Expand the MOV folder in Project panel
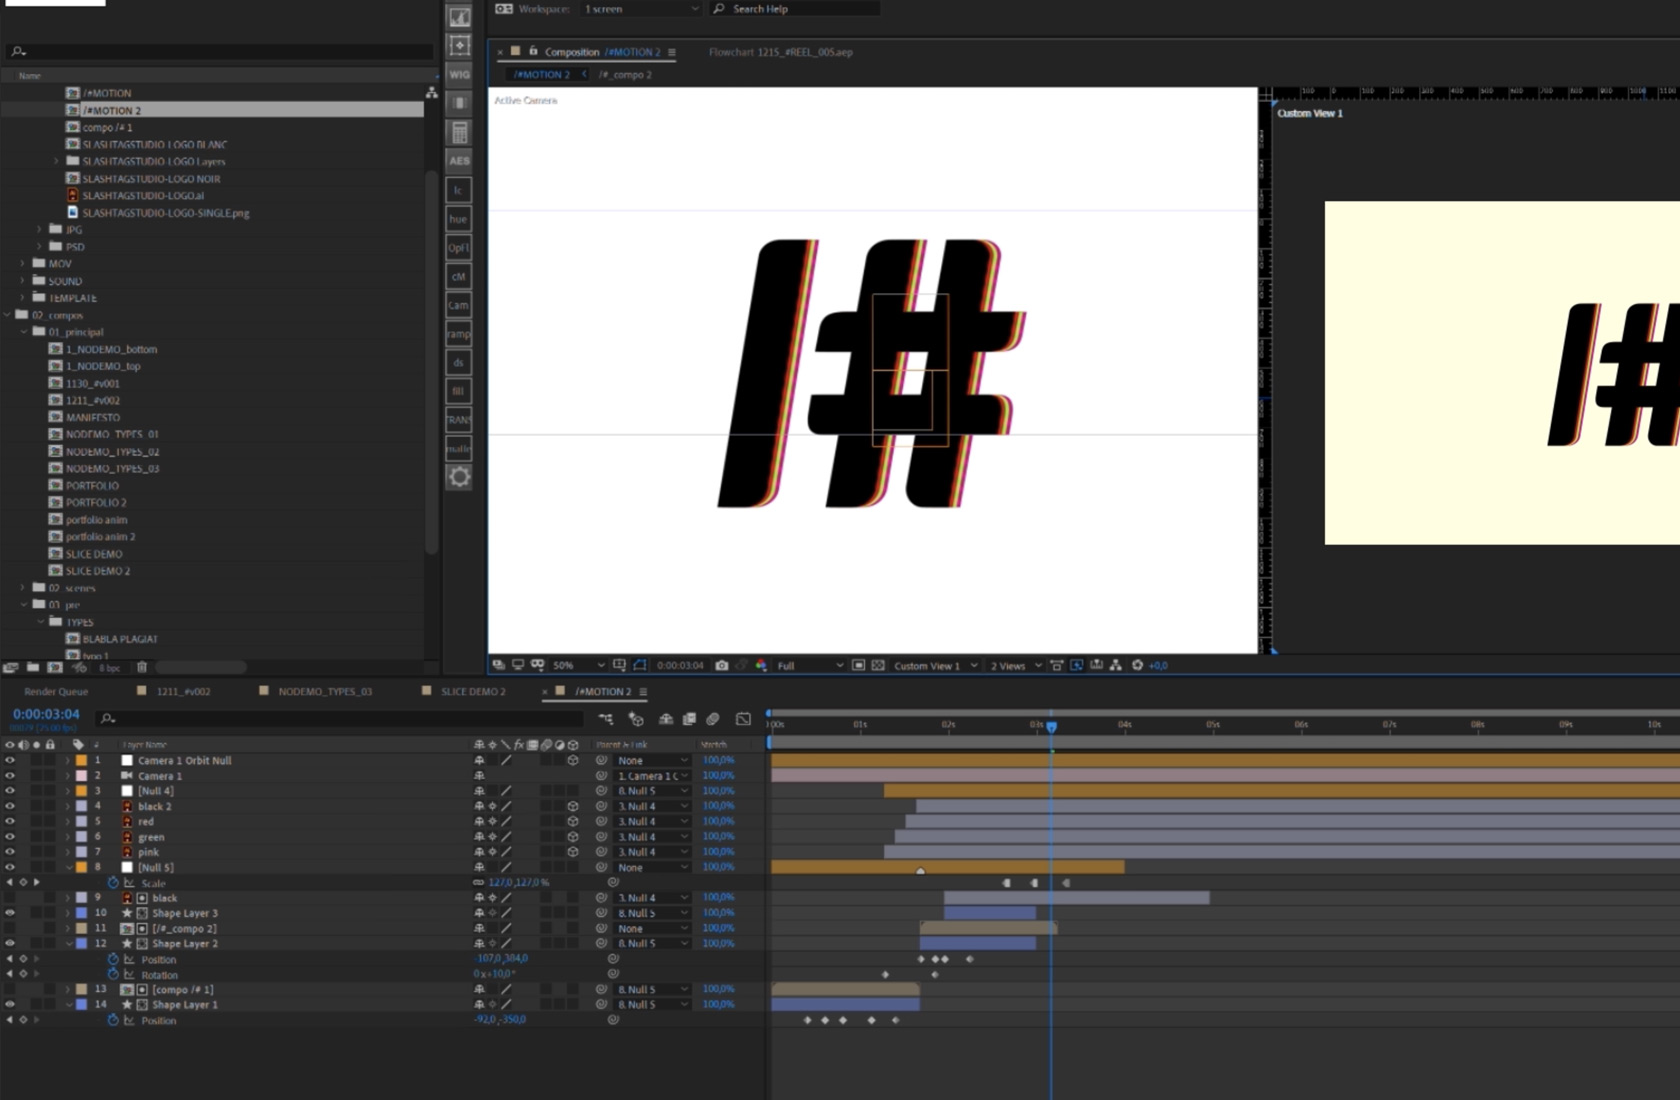Viewport: 1680px width, 1100px height. pos(22,264)
